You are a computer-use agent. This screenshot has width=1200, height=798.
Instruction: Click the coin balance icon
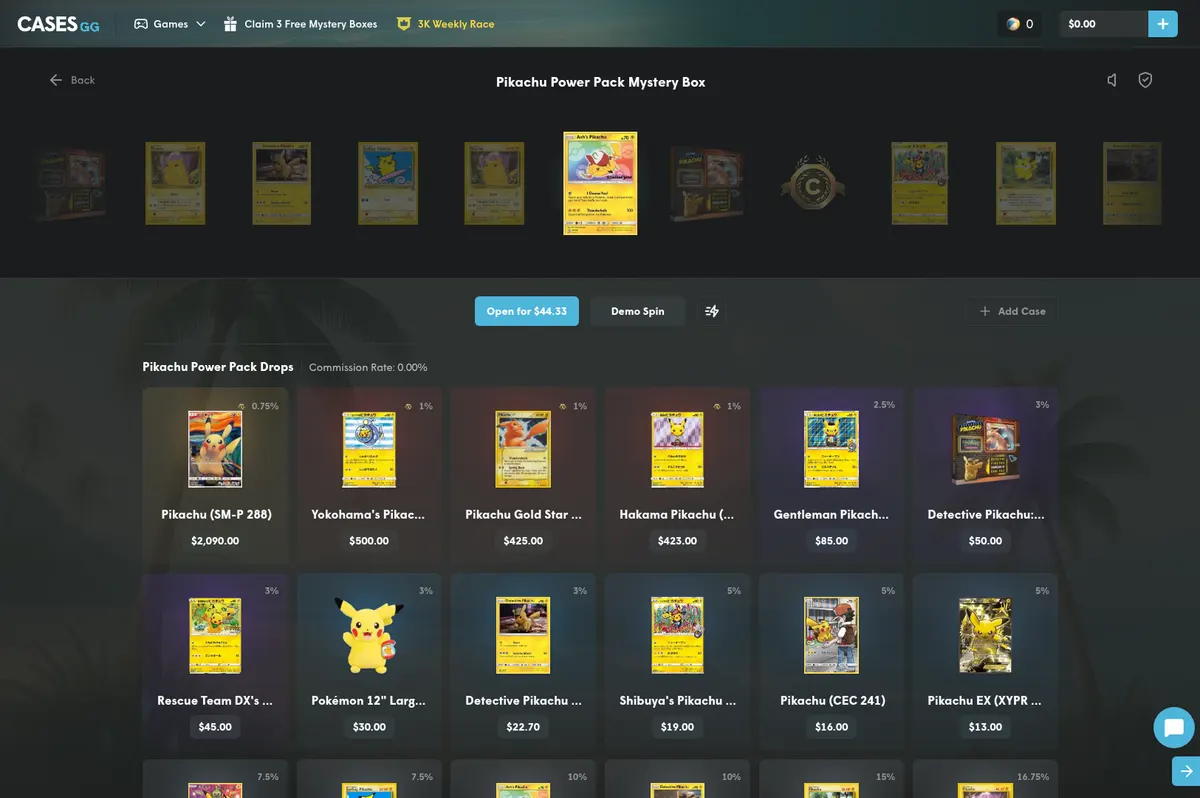[1013, 24]
